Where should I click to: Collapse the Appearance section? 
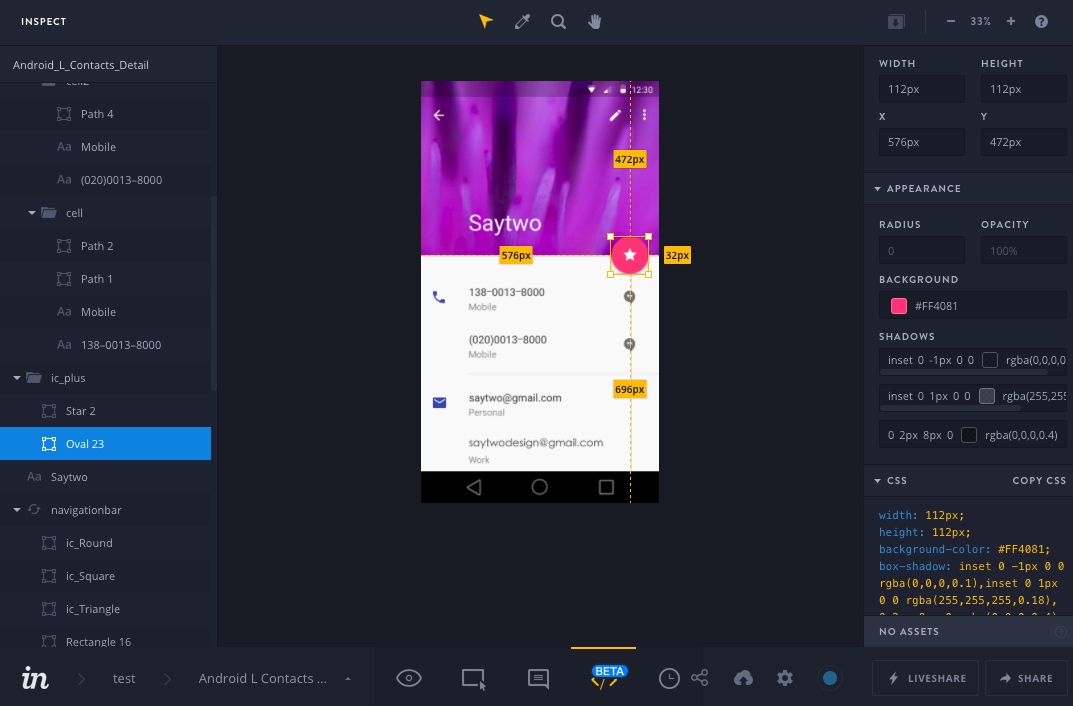point(878,189)
